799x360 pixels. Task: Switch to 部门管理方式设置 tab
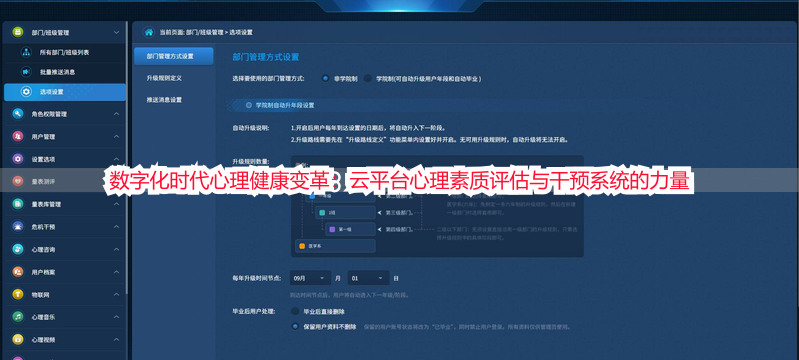pos(173,56)
